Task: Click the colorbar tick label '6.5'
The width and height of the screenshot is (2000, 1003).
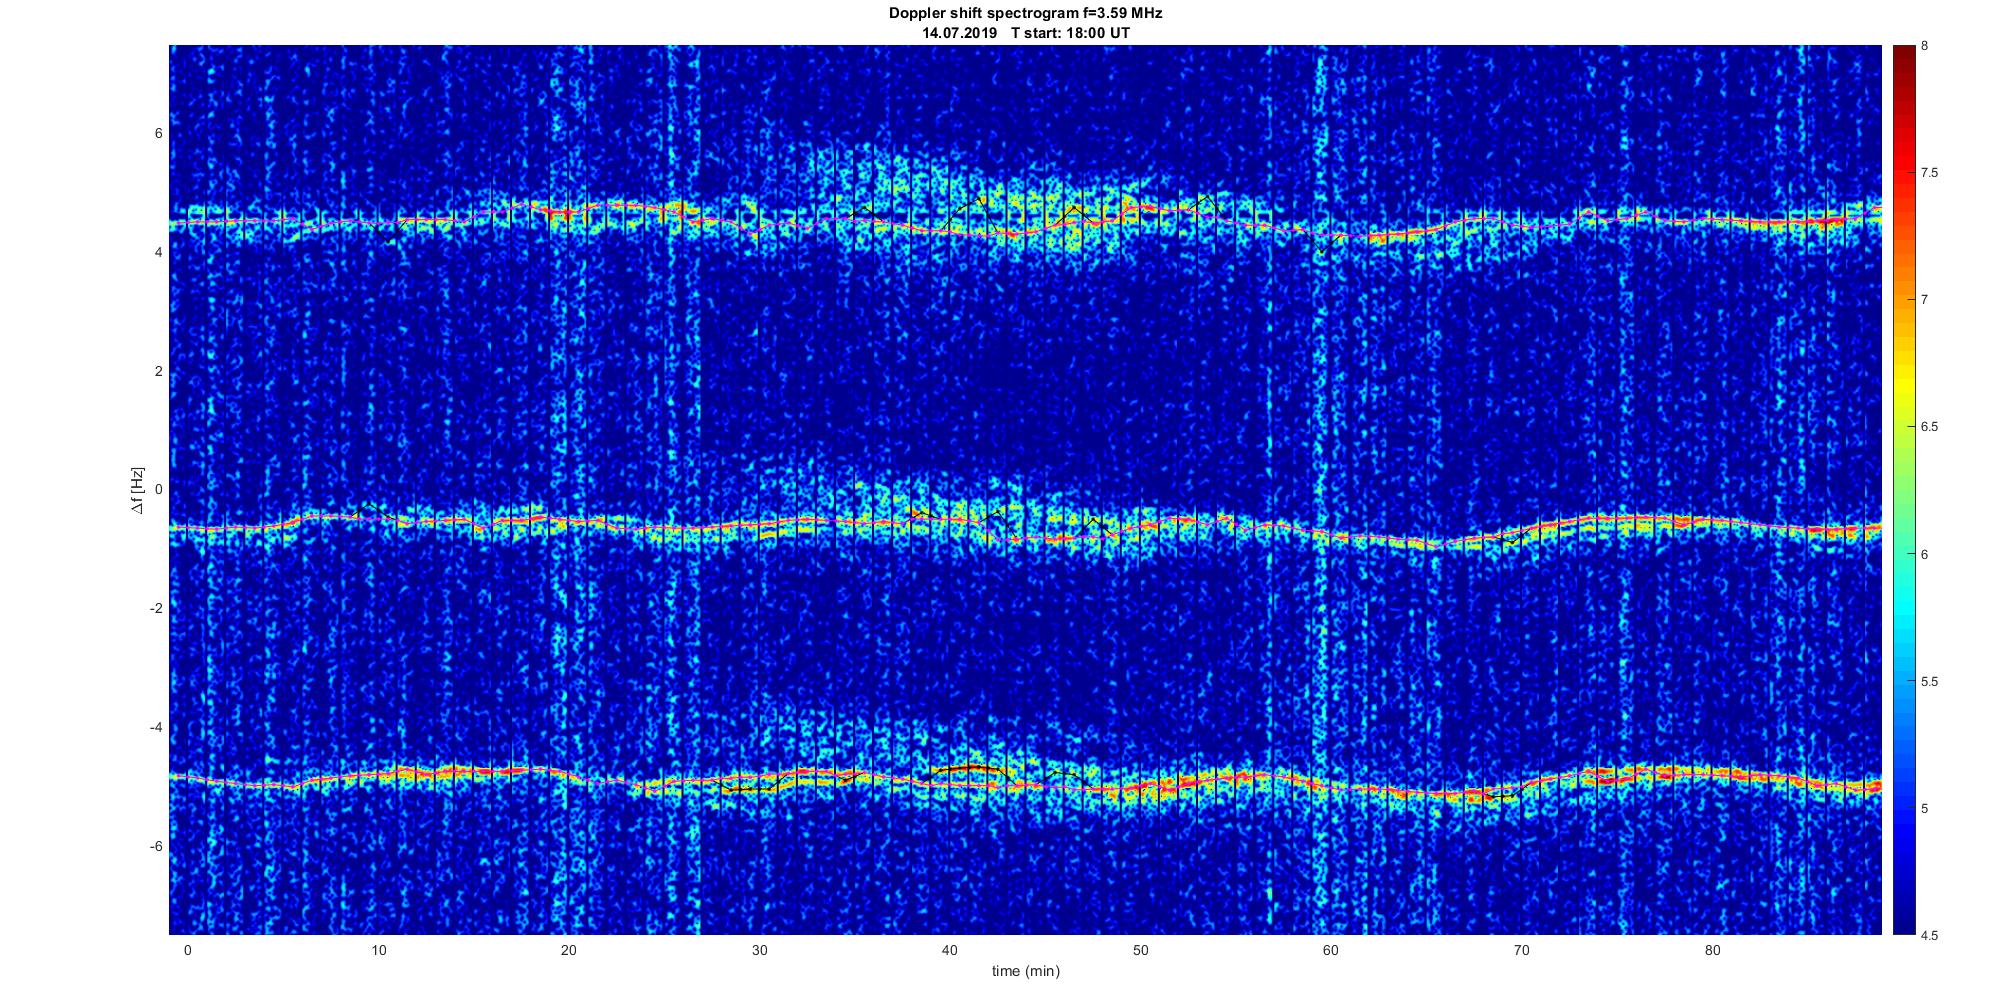Action: 1929,427
